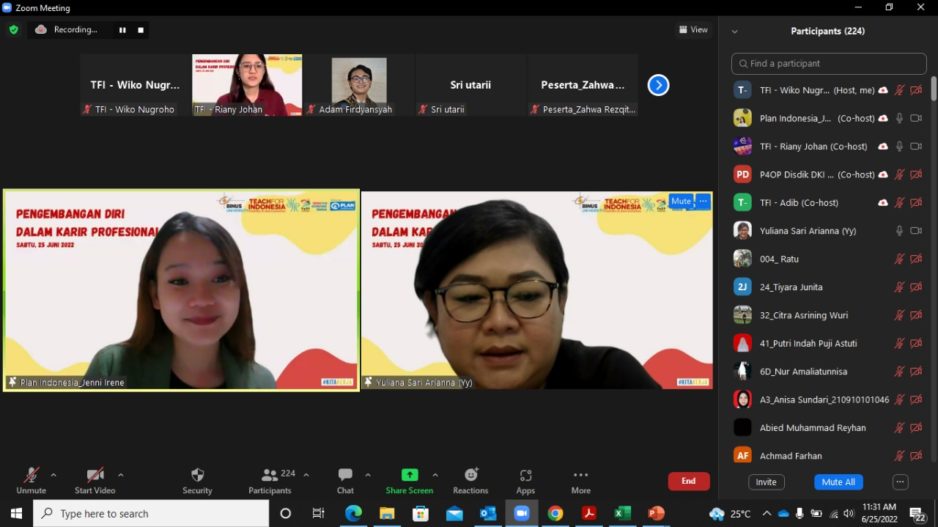938x527 pixels.
Task: Open Windows Start menu
Action: pyautogui.click(x=16, y=513)
